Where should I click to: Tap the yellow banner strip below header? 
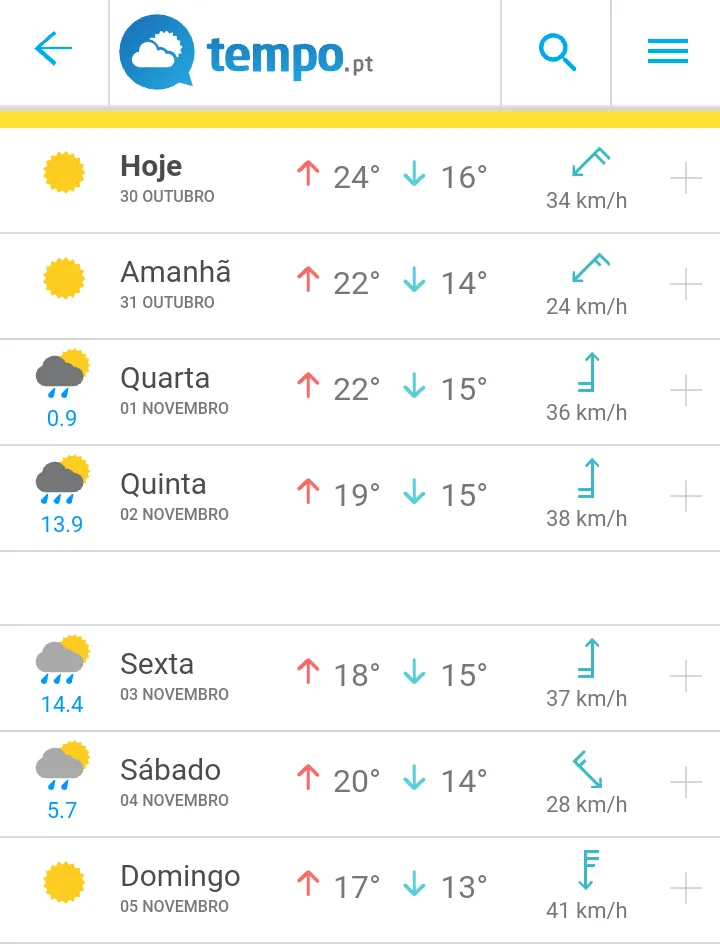(x=360, y=119)
